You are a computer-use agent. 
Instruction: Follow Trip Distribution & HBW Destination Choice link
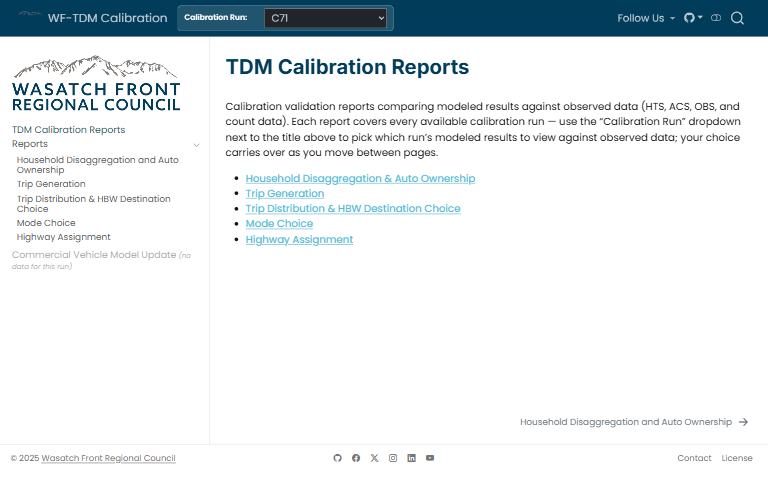(x=353, y=209)
